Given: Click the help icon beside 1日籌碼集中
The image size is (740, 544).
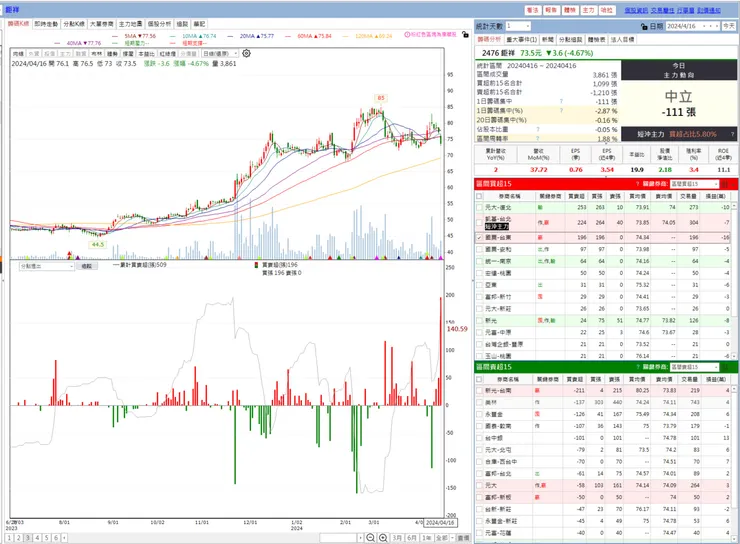Looking at the screenshot, I should click(561, 101).
